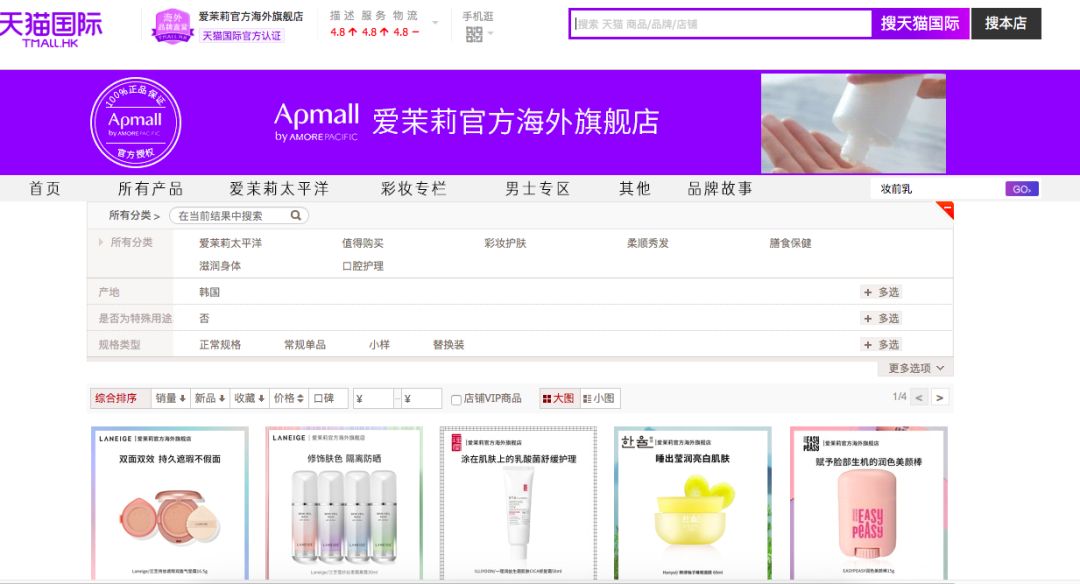Switch to small image list view (小图)
This screenshot has height=584, width=1080.
tap(599, 398)
